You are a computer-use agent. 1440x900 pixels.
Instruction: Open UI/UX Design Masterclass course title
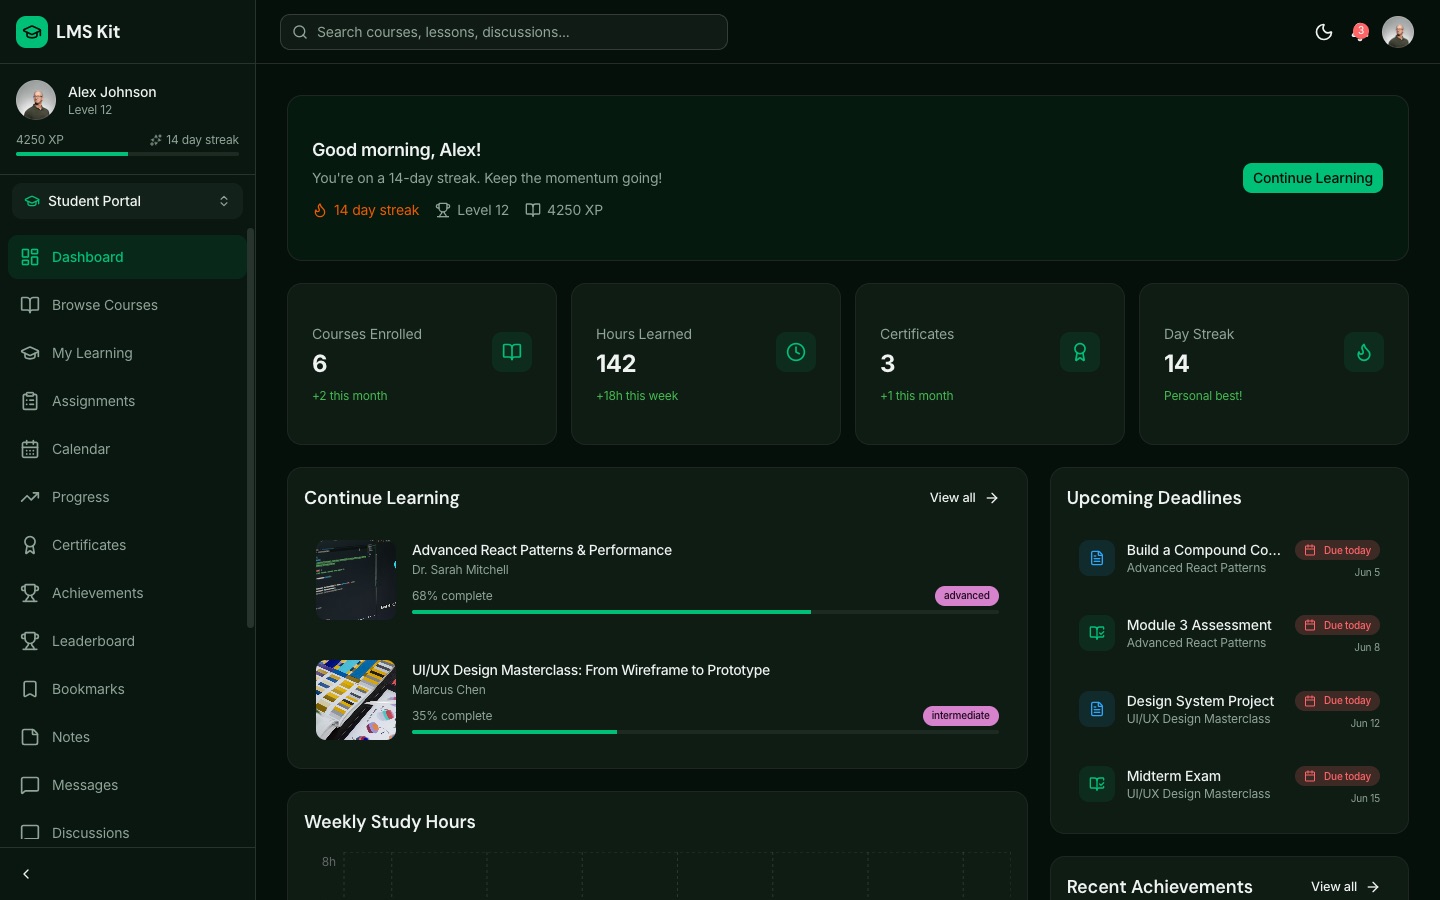pyautogui.click(x=591, y=670)
